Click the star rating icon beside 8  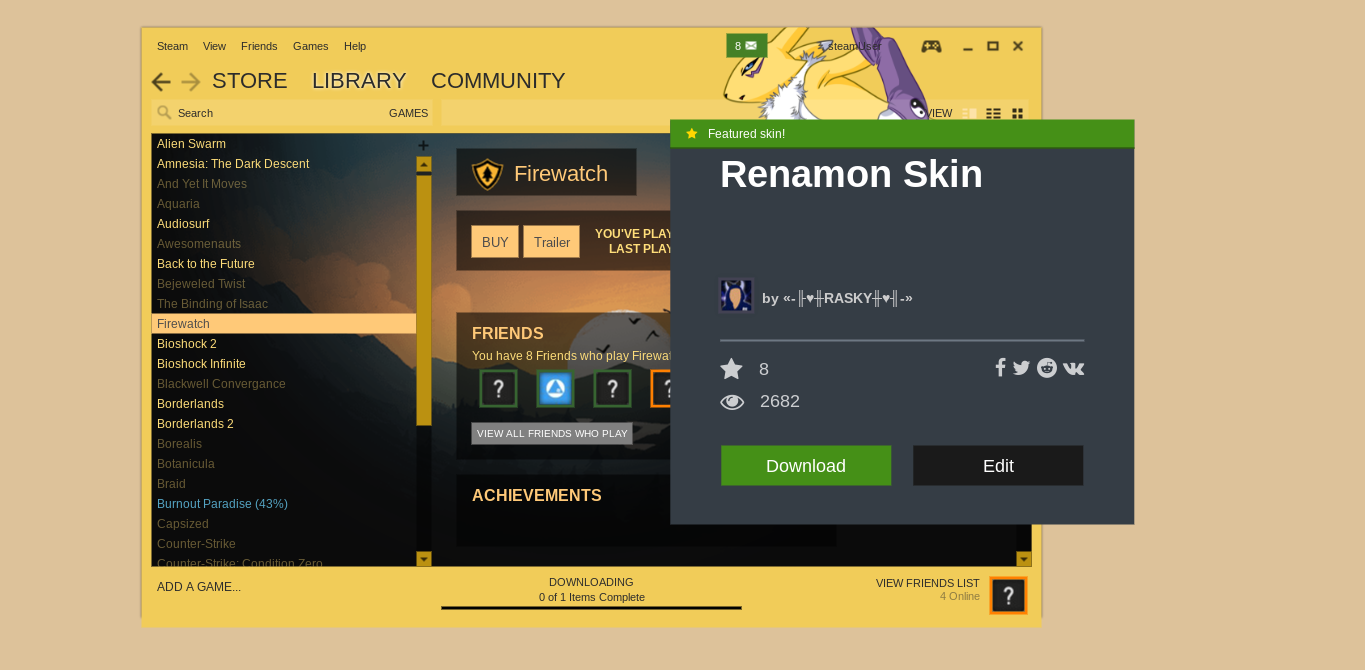731,369
